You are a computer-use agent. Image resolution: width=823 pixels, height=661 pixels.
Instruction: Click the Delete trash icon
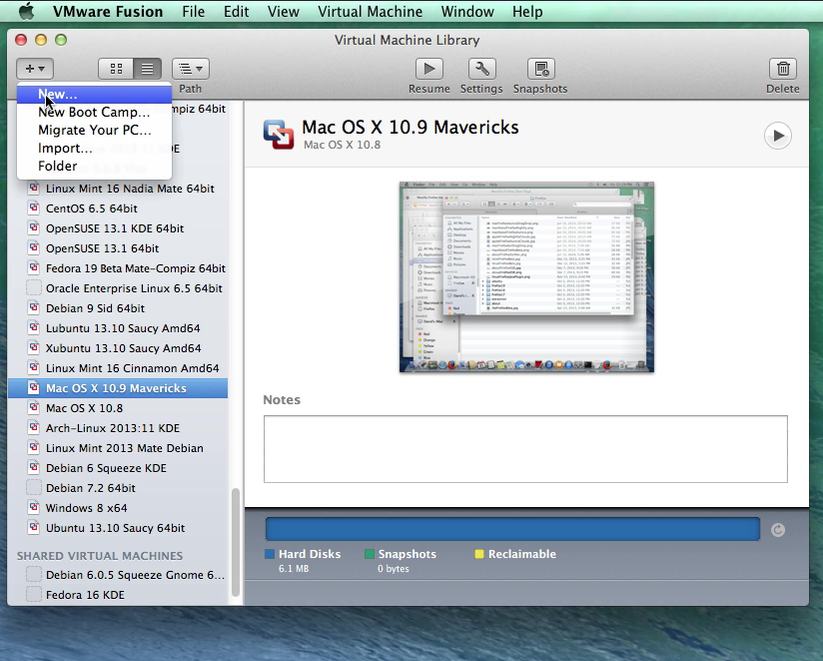click(783, 69)
